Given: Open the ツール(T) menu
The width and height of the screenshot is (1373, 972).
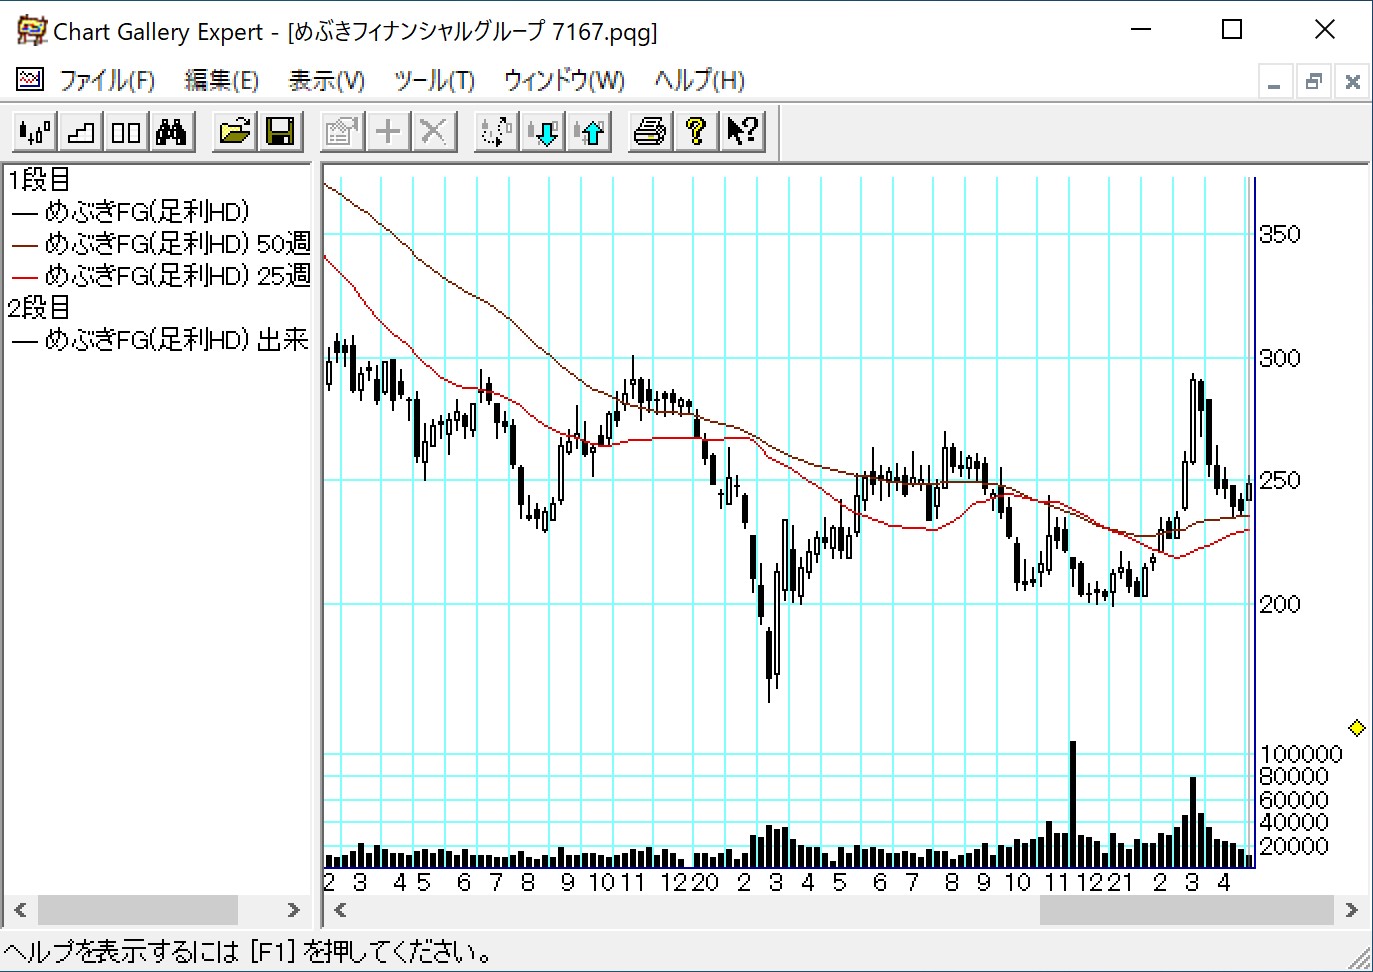Looking at the screenshot, I should 434,81.
